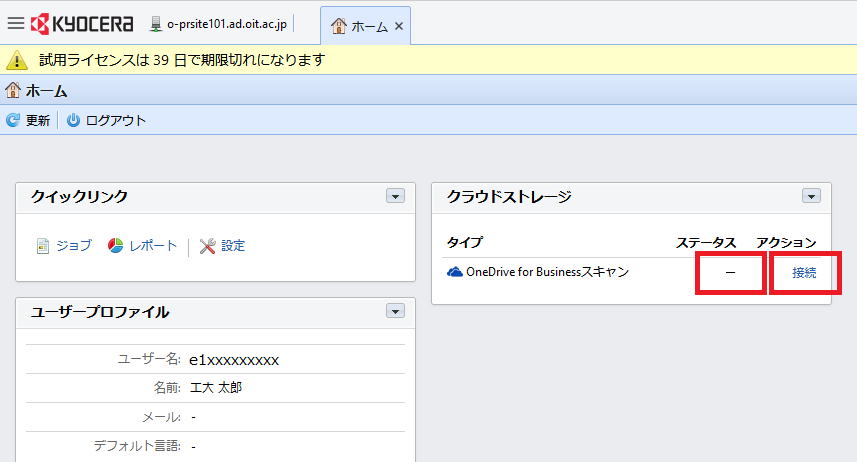Log out using ログアウト
The image size is (857, 462).
107,120
